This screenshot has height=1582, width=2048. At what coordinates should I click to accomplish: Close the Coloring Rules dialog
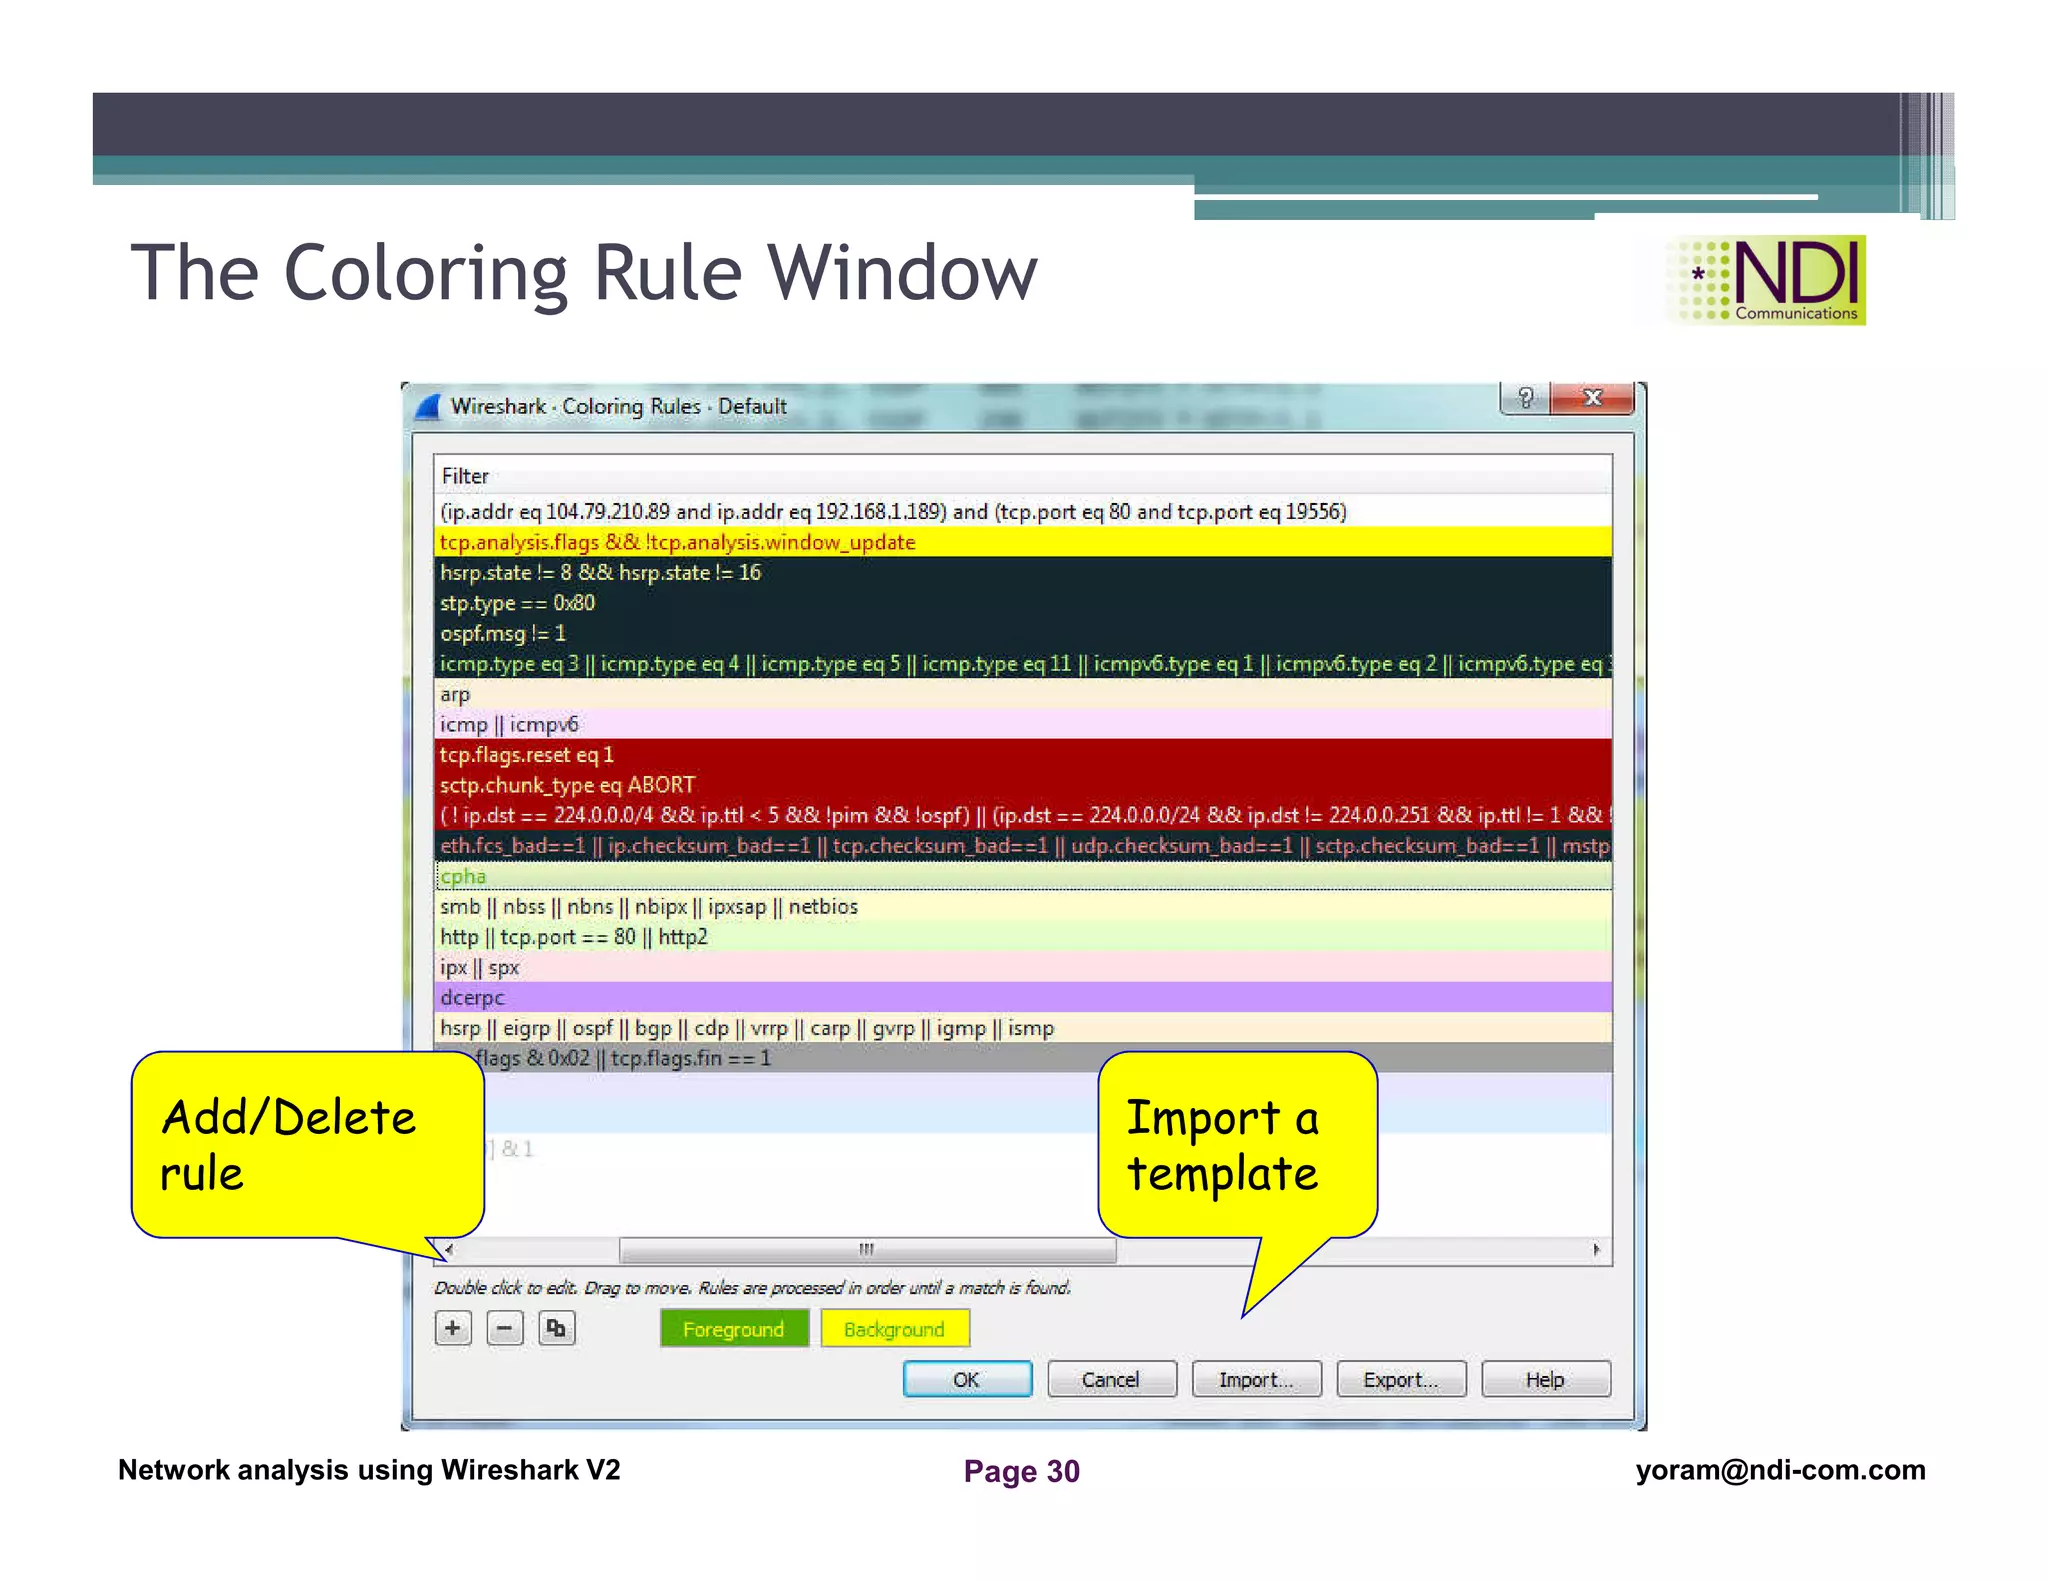point(1592,398)
